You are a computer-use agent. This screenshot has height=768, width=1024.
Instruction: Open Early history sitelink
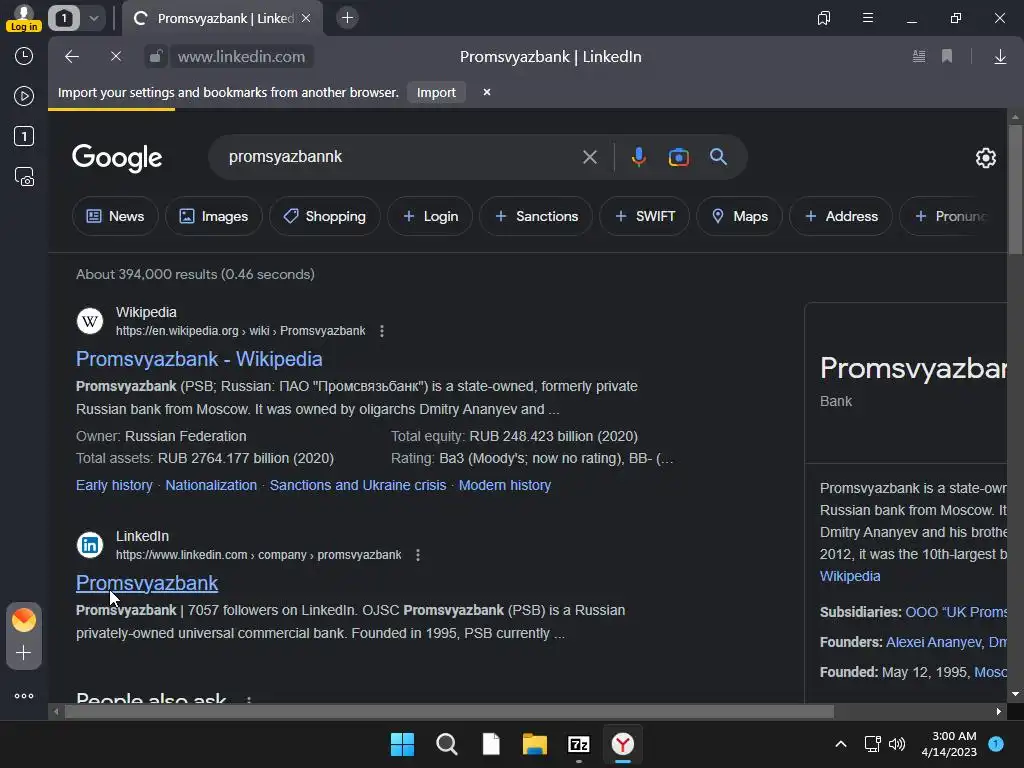pos(114,485)
